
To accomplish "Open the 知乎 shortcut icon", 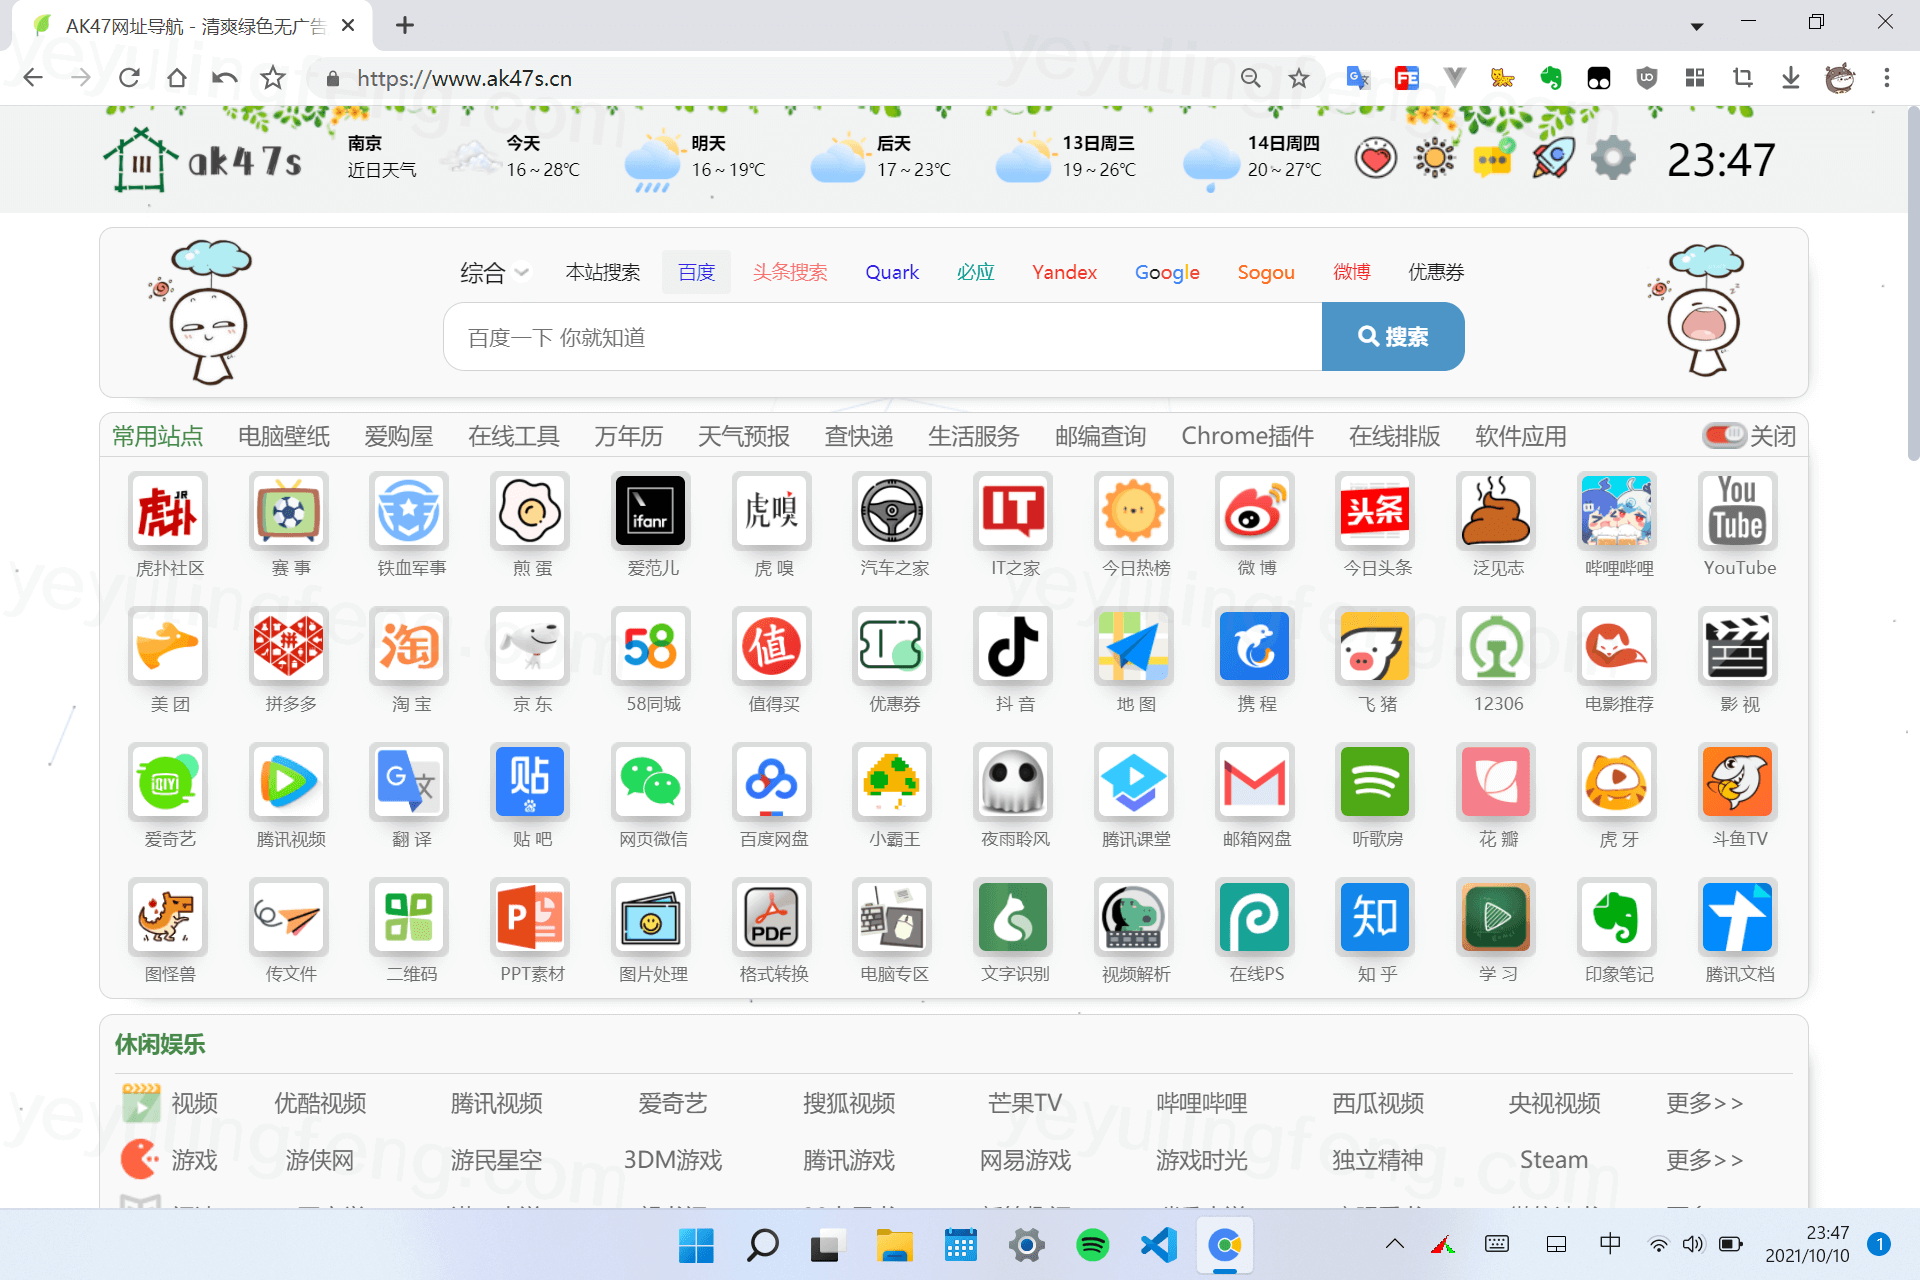I will point(1376,917).
